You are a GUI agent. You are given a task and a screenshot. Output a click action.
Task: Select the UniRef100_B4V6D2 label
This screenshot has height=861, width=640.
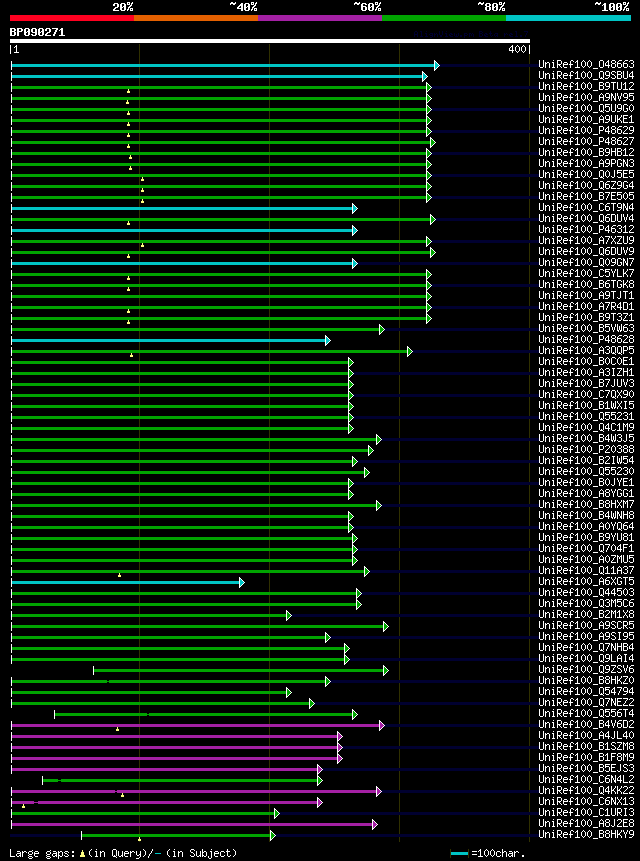pyautogui.click(x=586, y=724)
